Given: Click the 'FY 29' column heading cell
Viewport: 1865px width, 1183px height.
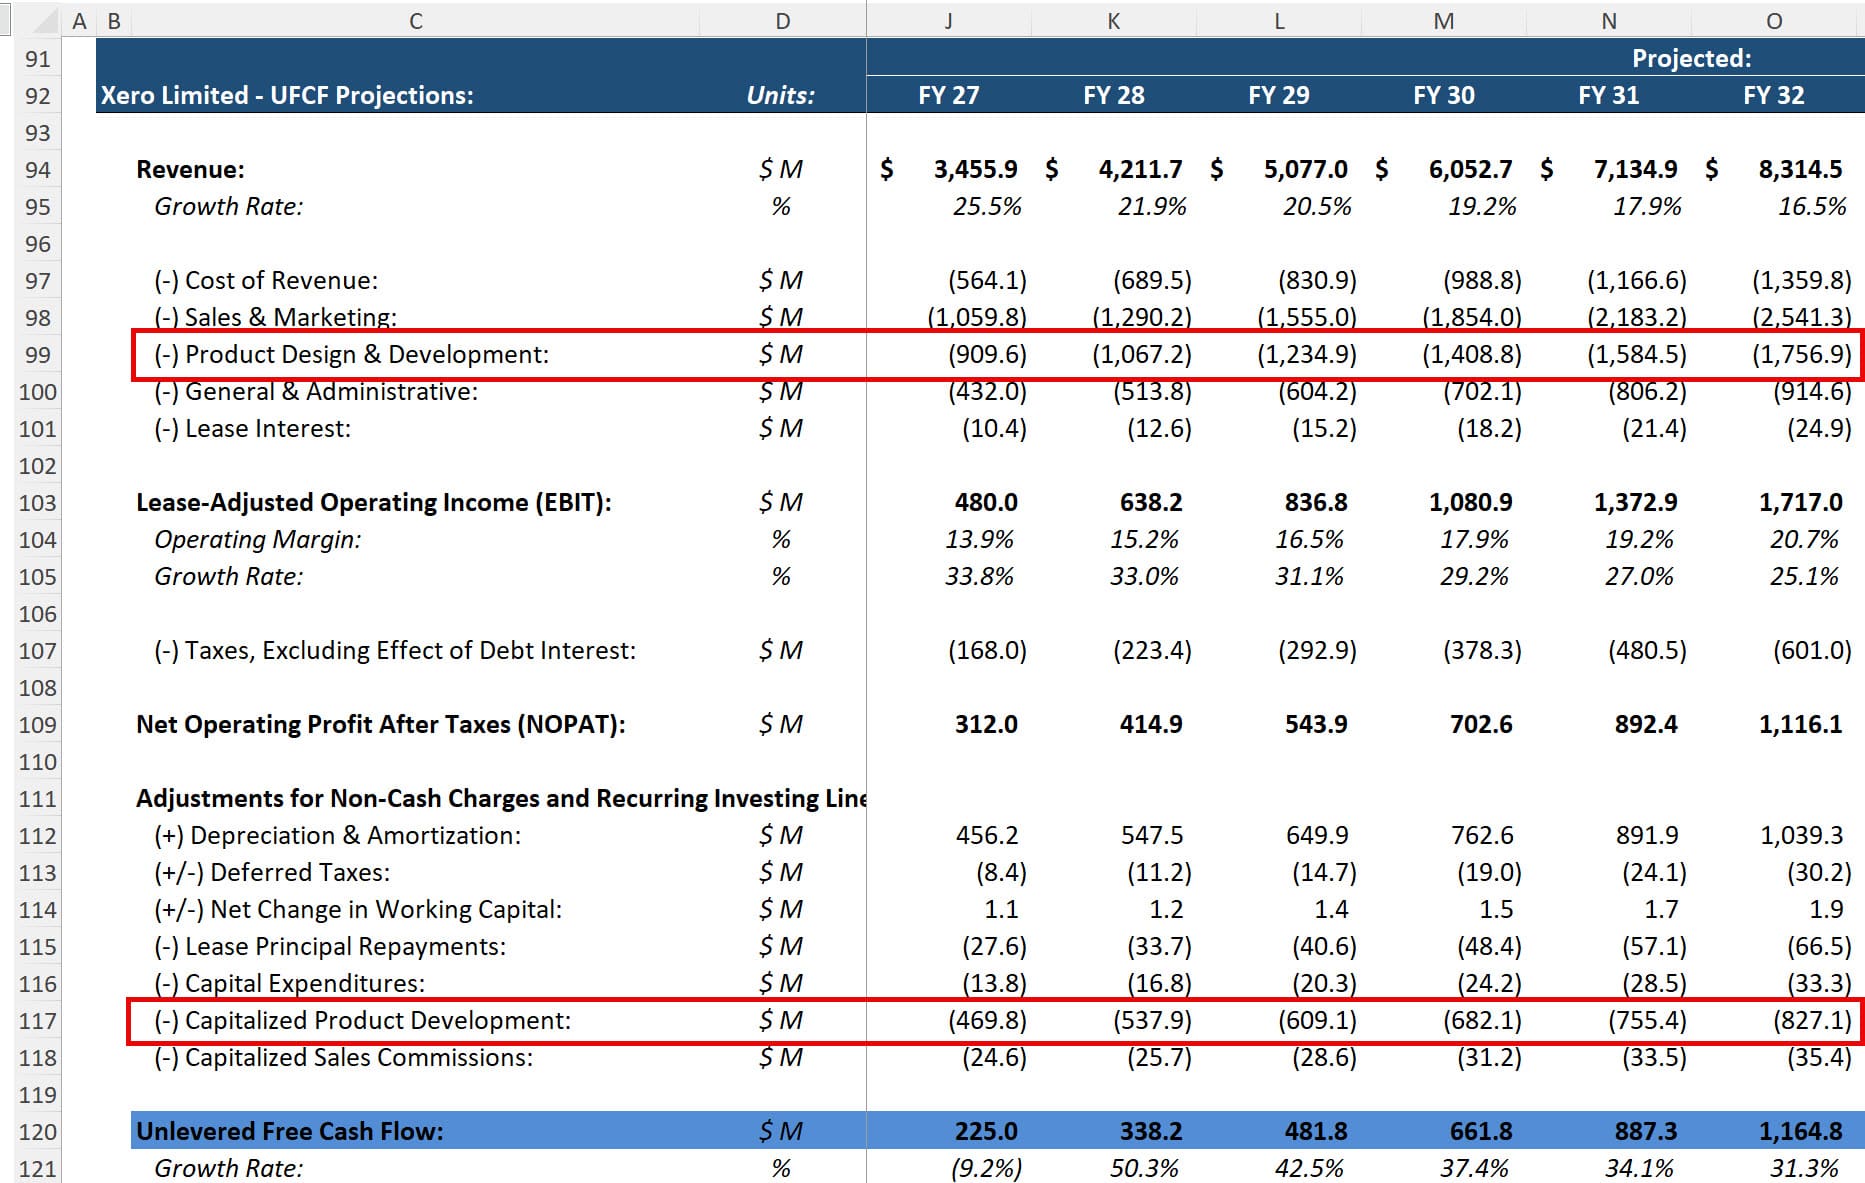Looking at the screenshot, I should tap(1278, 95).
